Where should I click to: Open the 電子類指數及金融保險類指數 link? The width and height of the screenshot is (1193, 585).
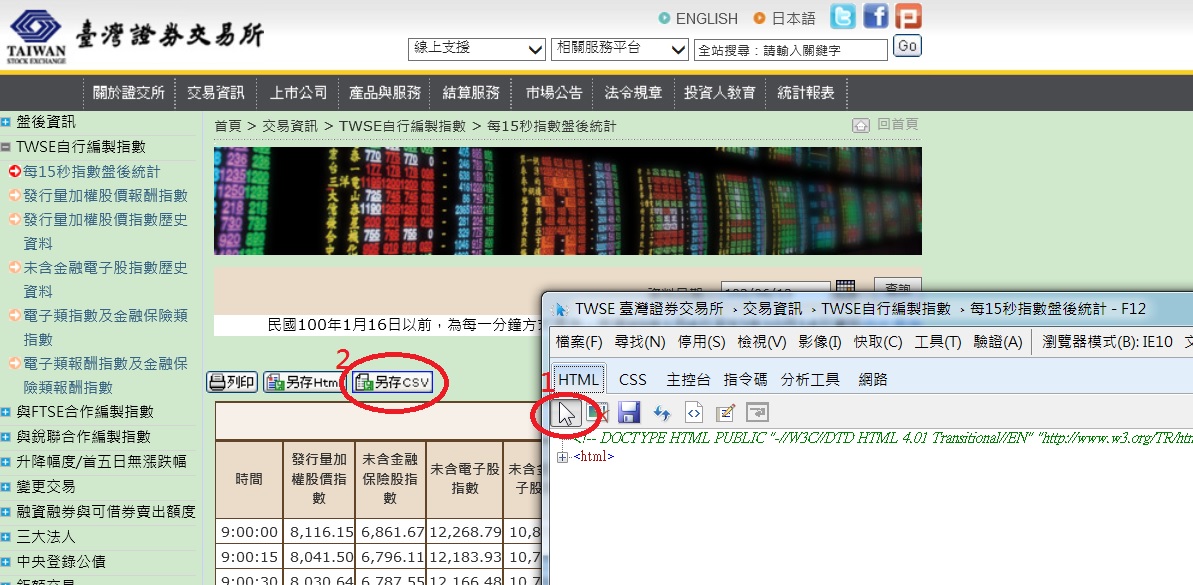click(105, 327)
